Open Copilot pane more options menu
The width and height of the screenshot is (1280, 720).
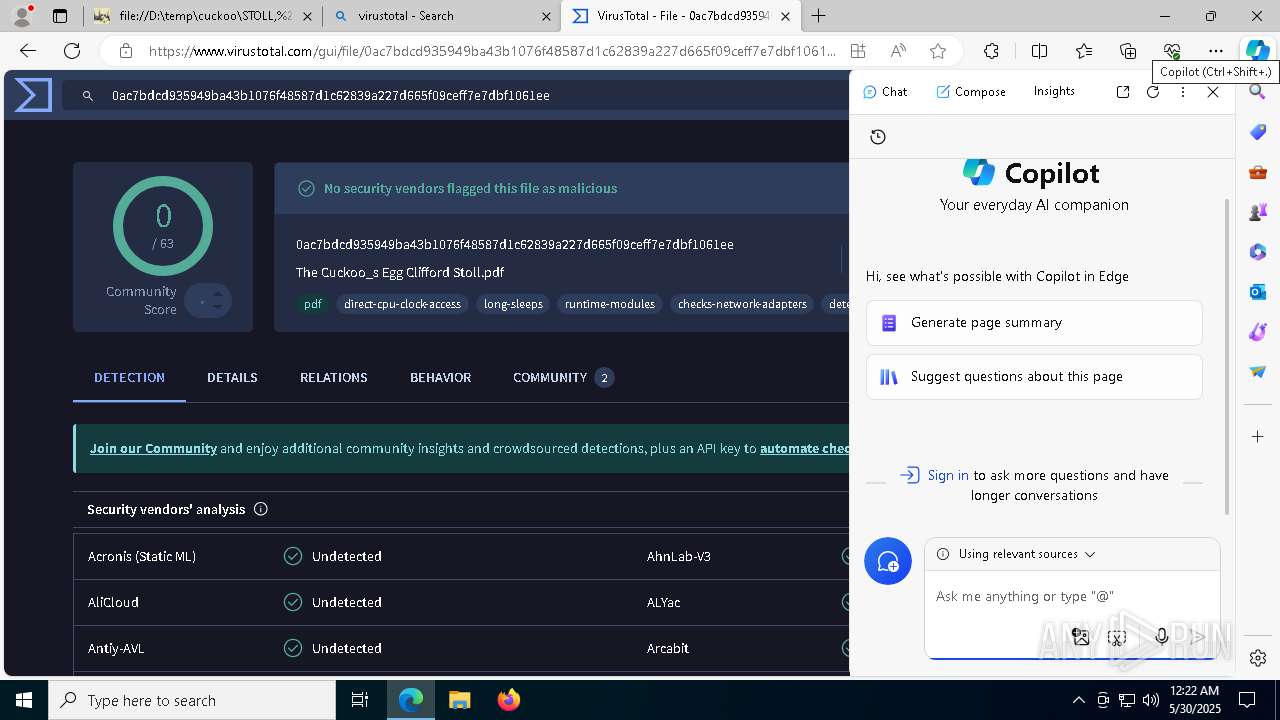[x=1183, y=91]
